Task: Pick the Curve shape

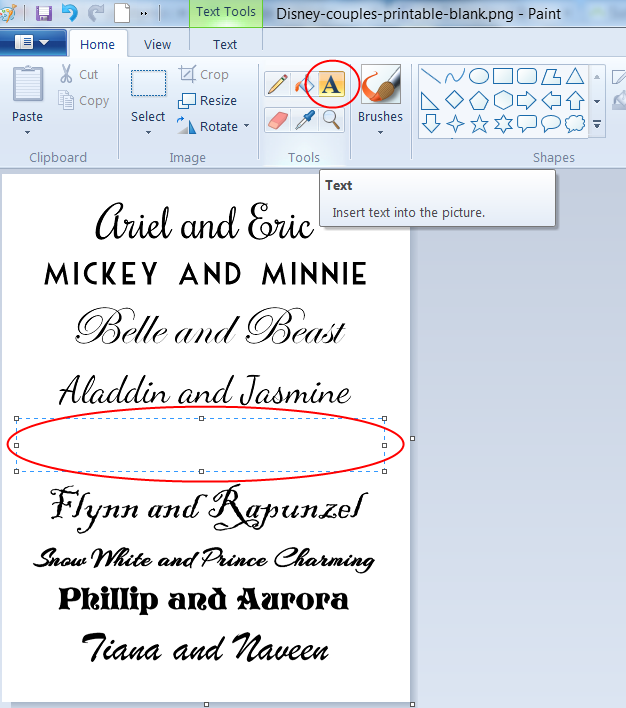Action: coord(454,76)
